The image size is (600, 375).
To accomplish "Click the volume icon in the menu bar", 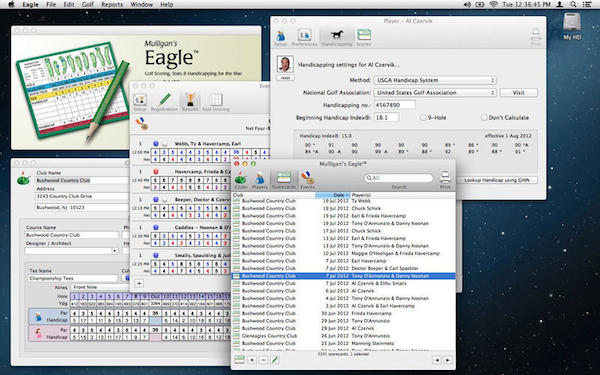I will click(x=467, y=4).
